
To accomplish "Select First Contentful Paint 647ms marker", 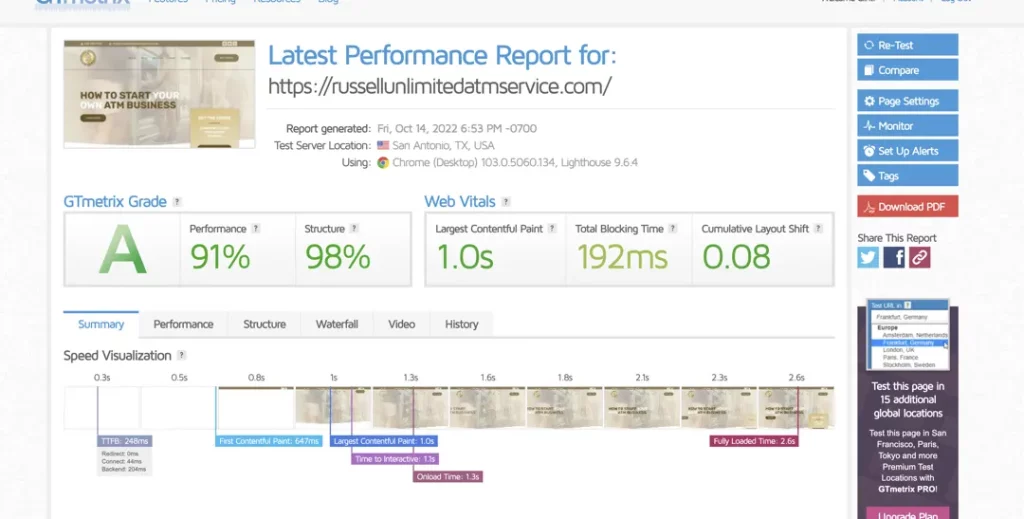I will click(268, 441).
